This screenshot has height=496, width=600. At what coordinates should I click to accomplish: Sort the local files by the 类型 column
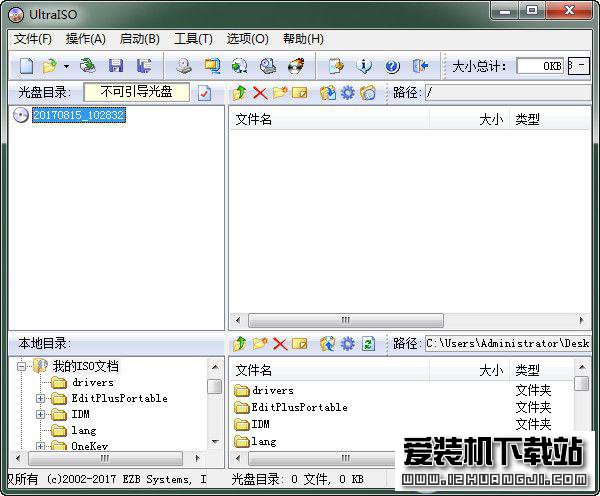[x=543, y=370]
